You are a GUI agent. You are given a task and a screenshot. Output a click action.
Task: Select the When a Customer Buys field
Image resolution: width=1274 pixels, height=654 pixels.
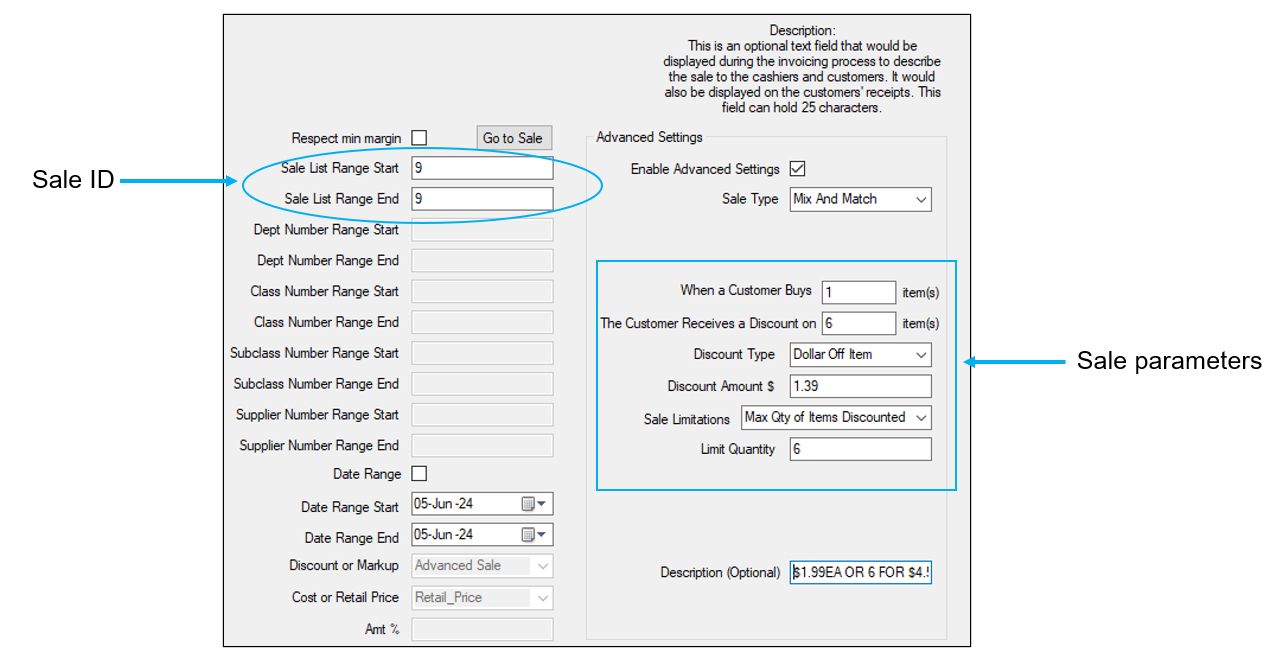click(858, 292)
